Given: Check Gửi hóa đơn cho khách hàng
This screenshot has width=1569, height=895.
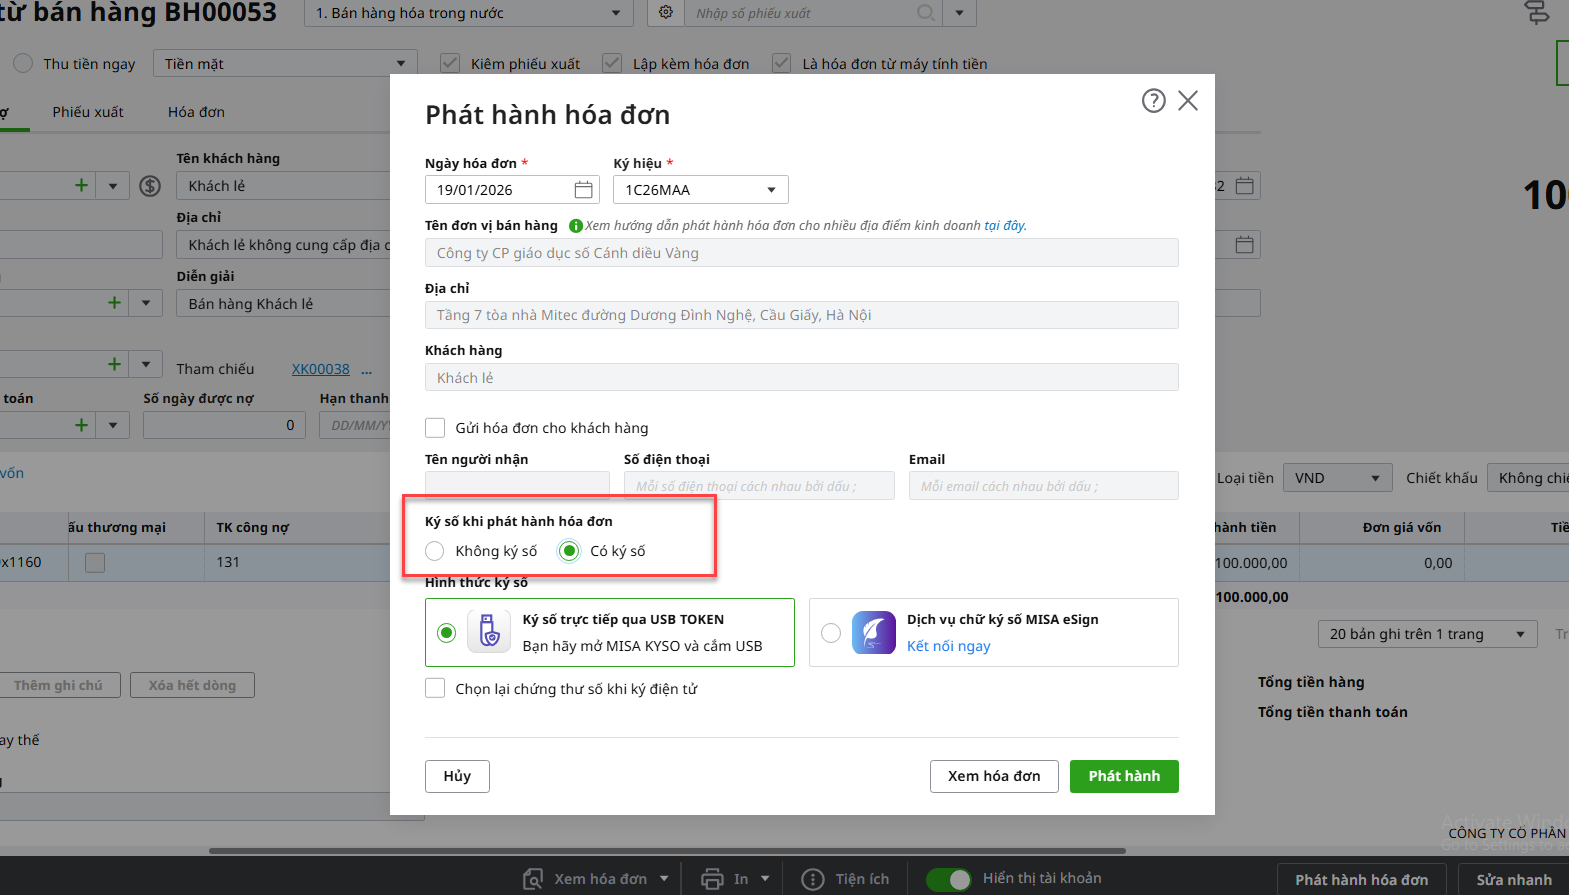Looking at the screenshot, I should tap(435, 428).
